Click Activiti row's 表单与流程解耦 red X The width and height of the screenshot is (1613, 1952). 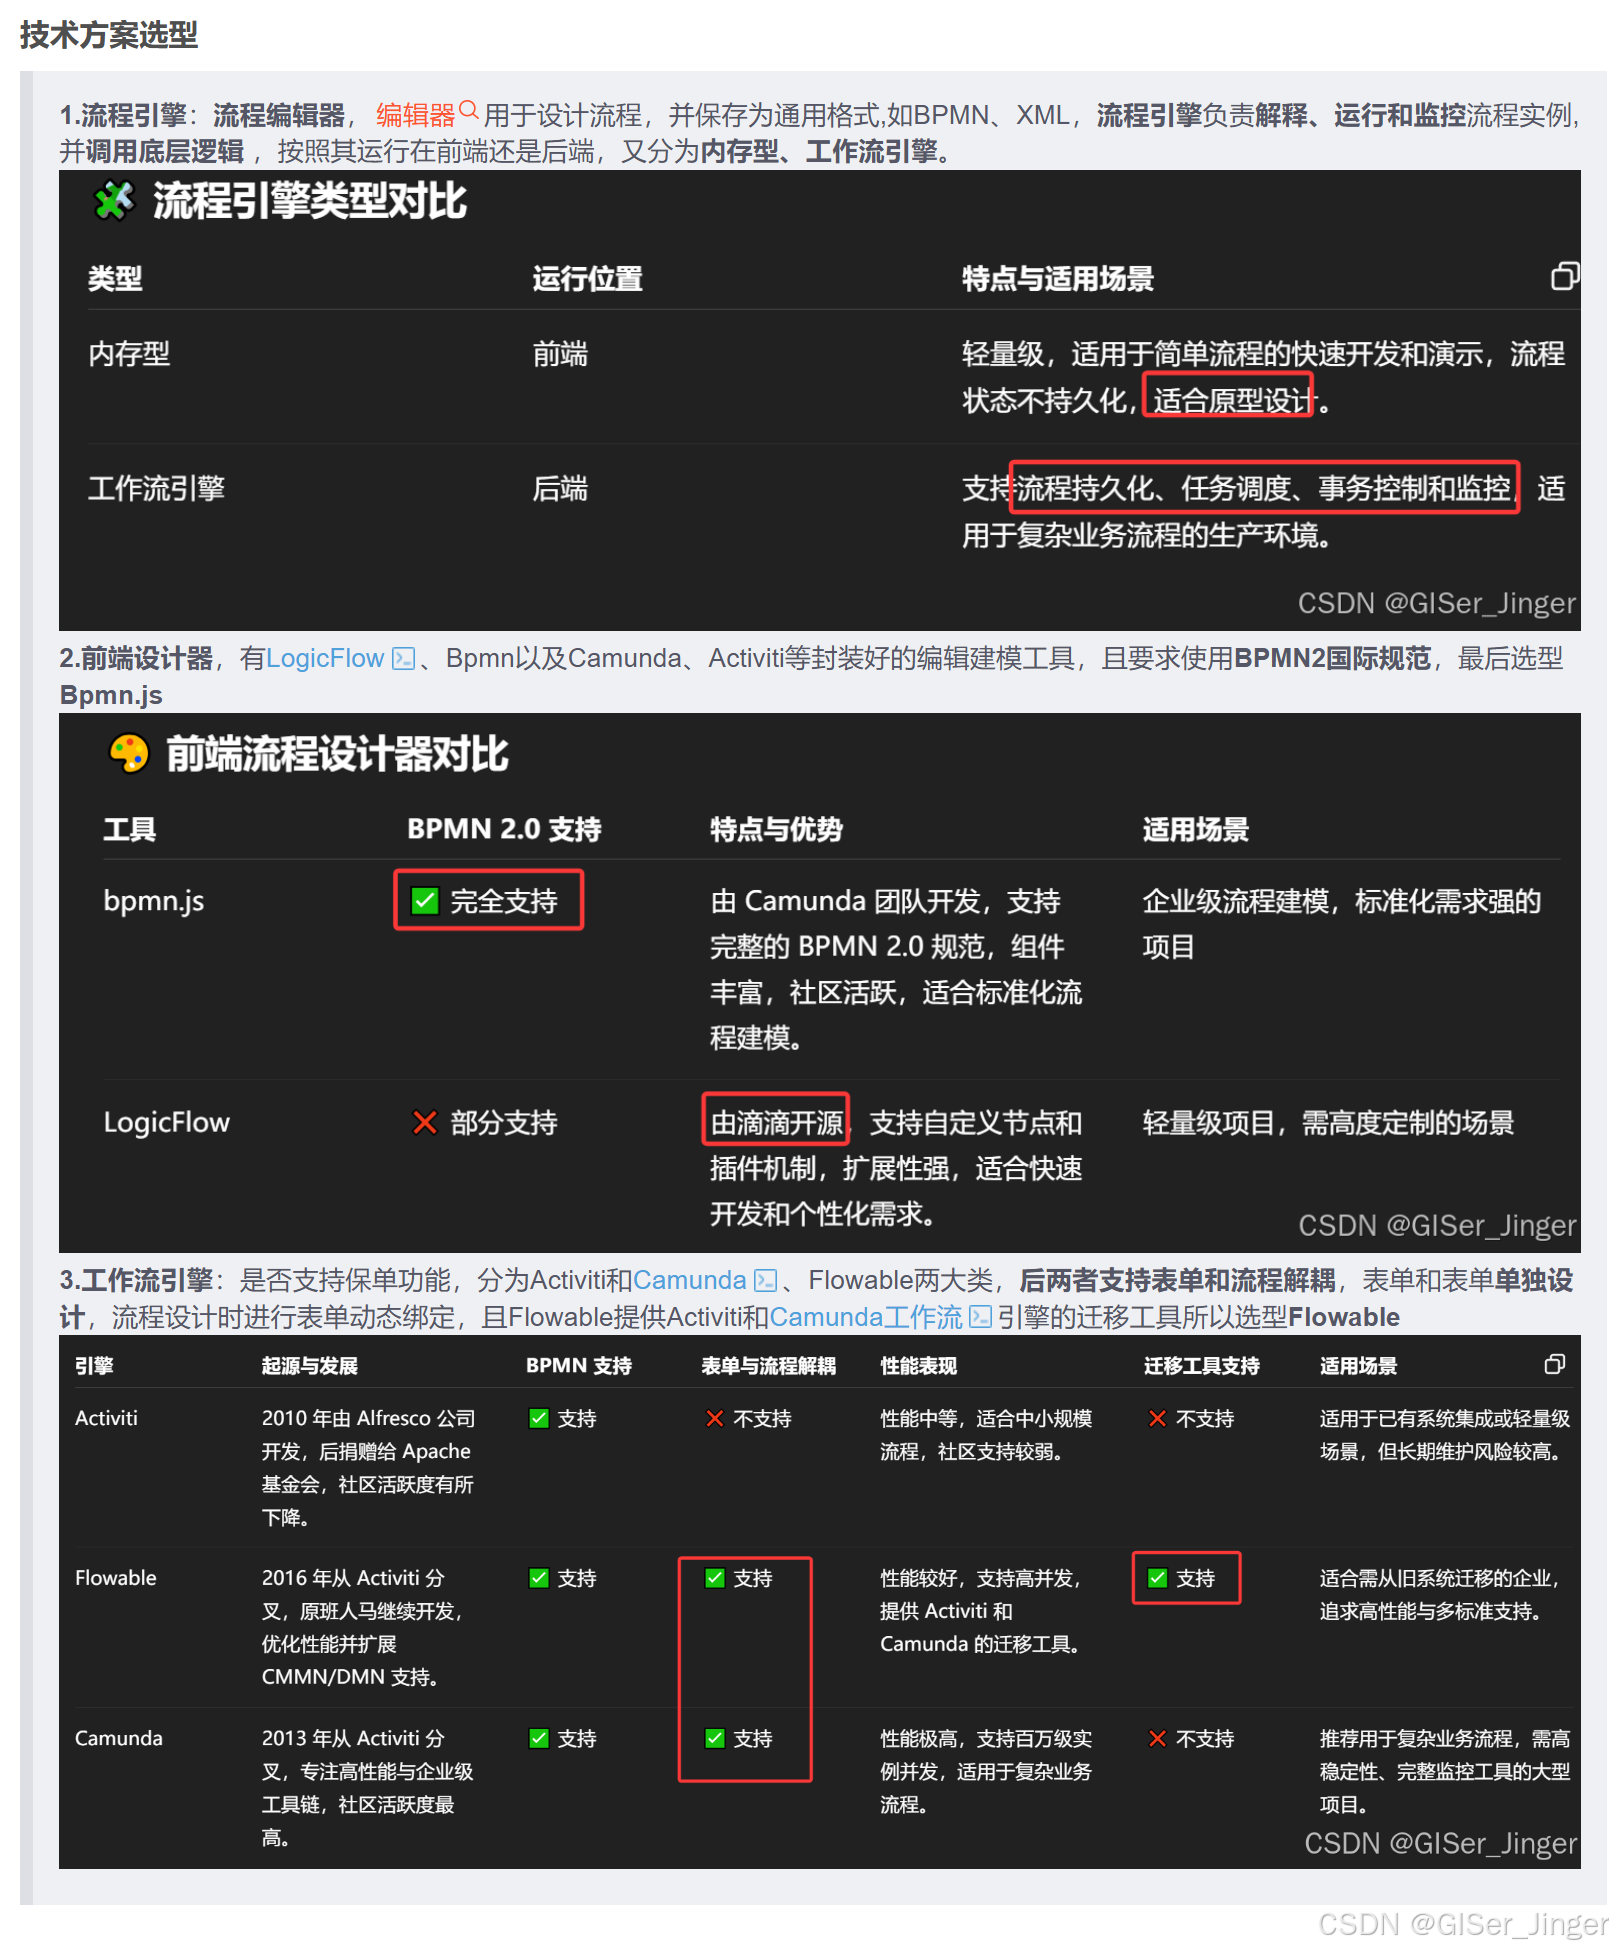point(714,1418)
